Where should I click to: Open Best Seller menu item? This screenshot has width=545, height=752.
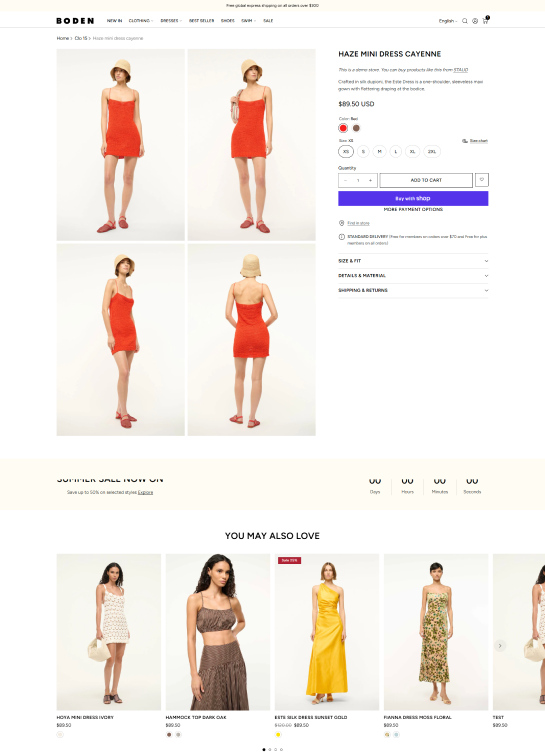tap(201, 21)
